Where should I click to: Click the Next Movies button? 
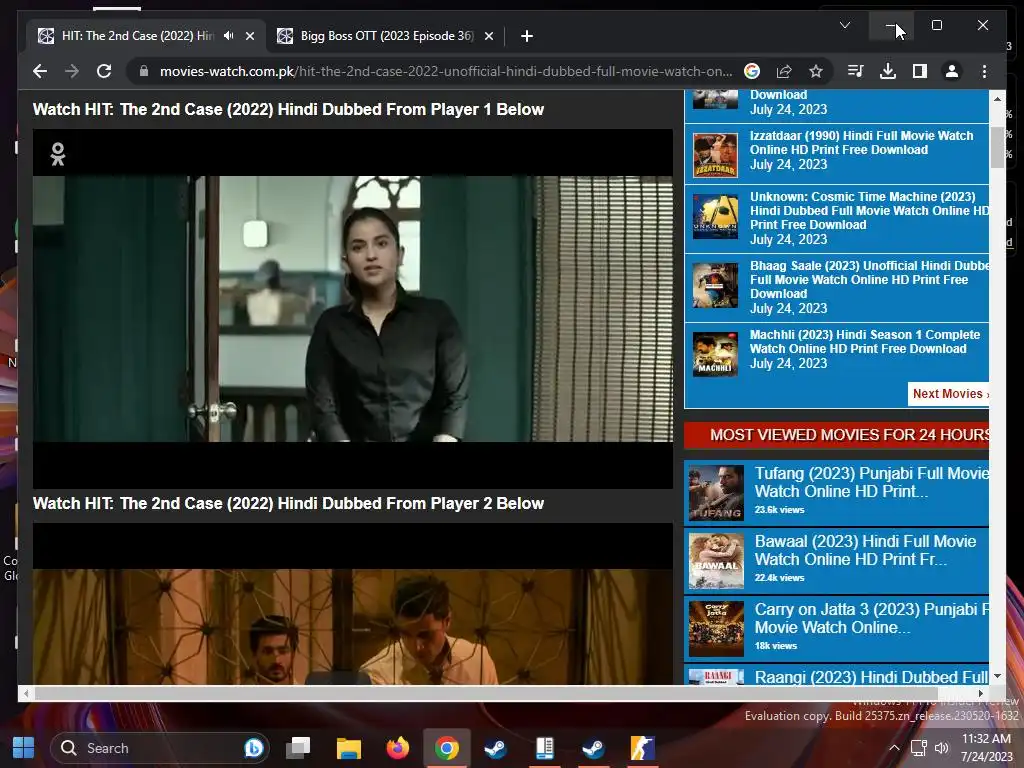(948, 394)
